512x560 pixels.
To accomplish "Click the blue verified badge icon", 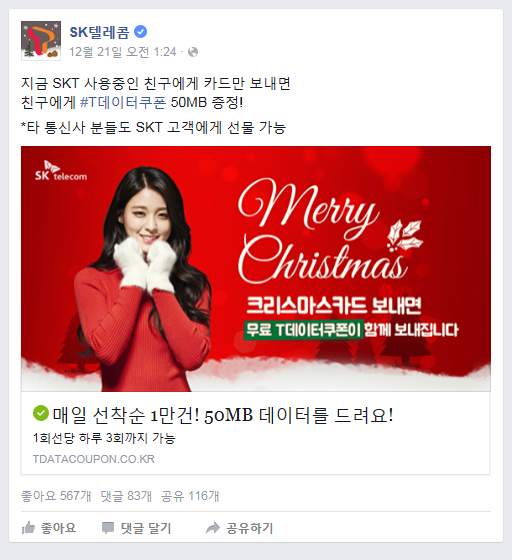I will 140,32.
